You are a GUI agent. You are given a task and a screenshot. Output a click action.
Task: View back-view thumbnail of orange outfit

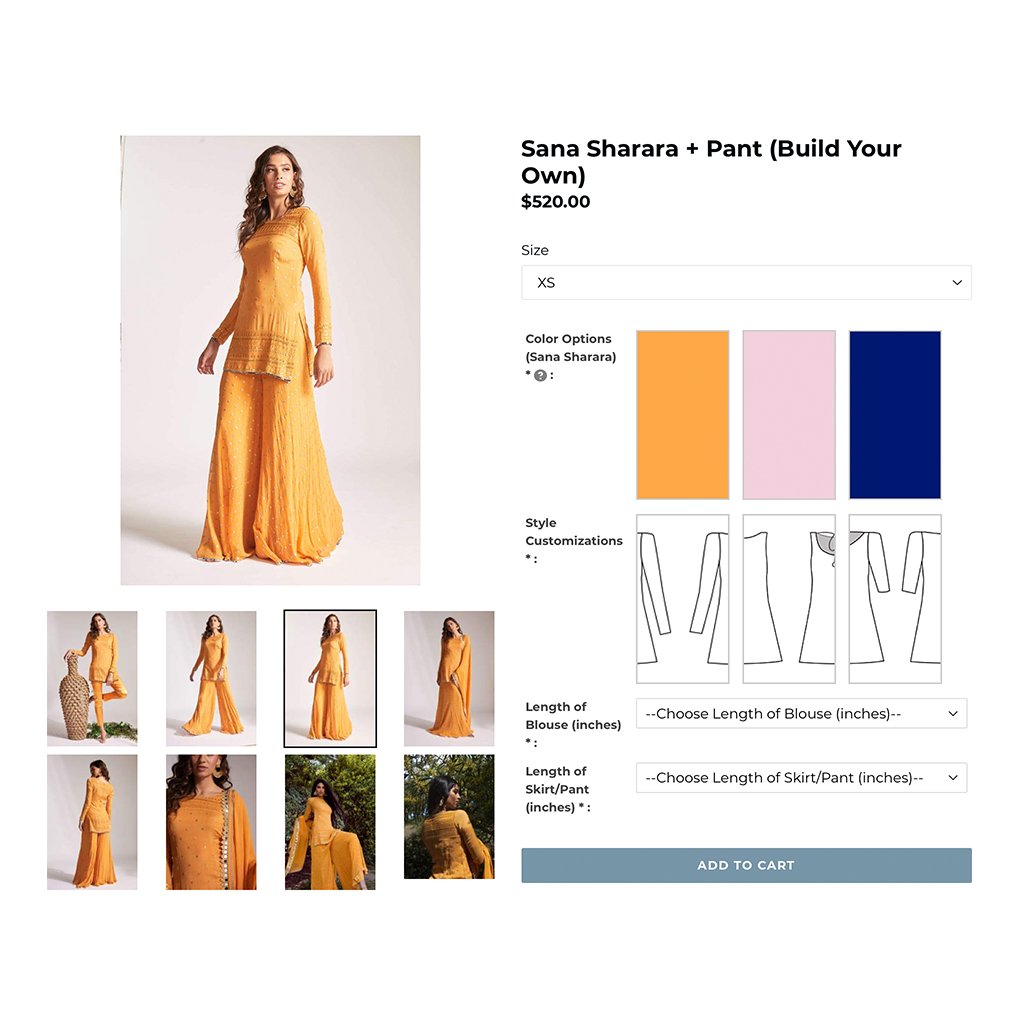coord(92,822)
